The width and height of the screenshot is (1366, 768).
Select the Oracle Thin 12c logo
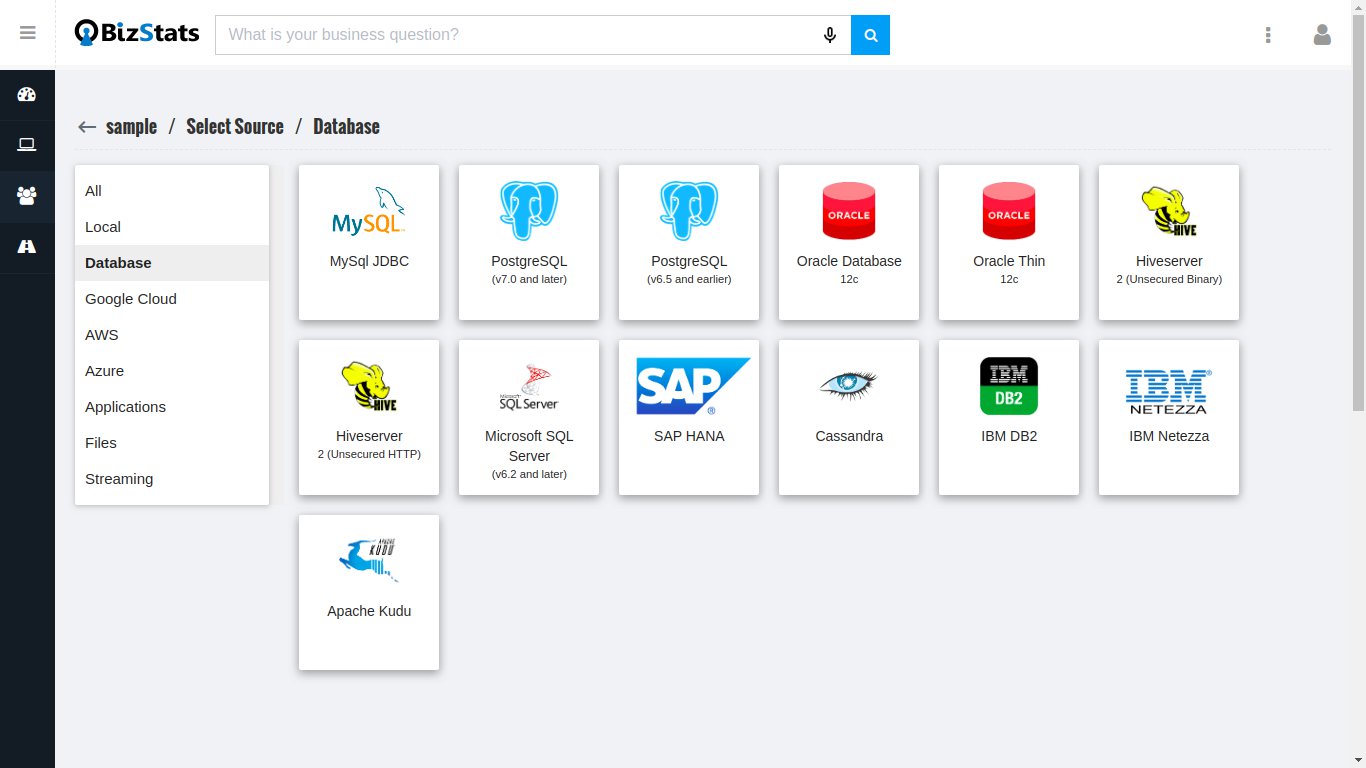point(1009,211)
